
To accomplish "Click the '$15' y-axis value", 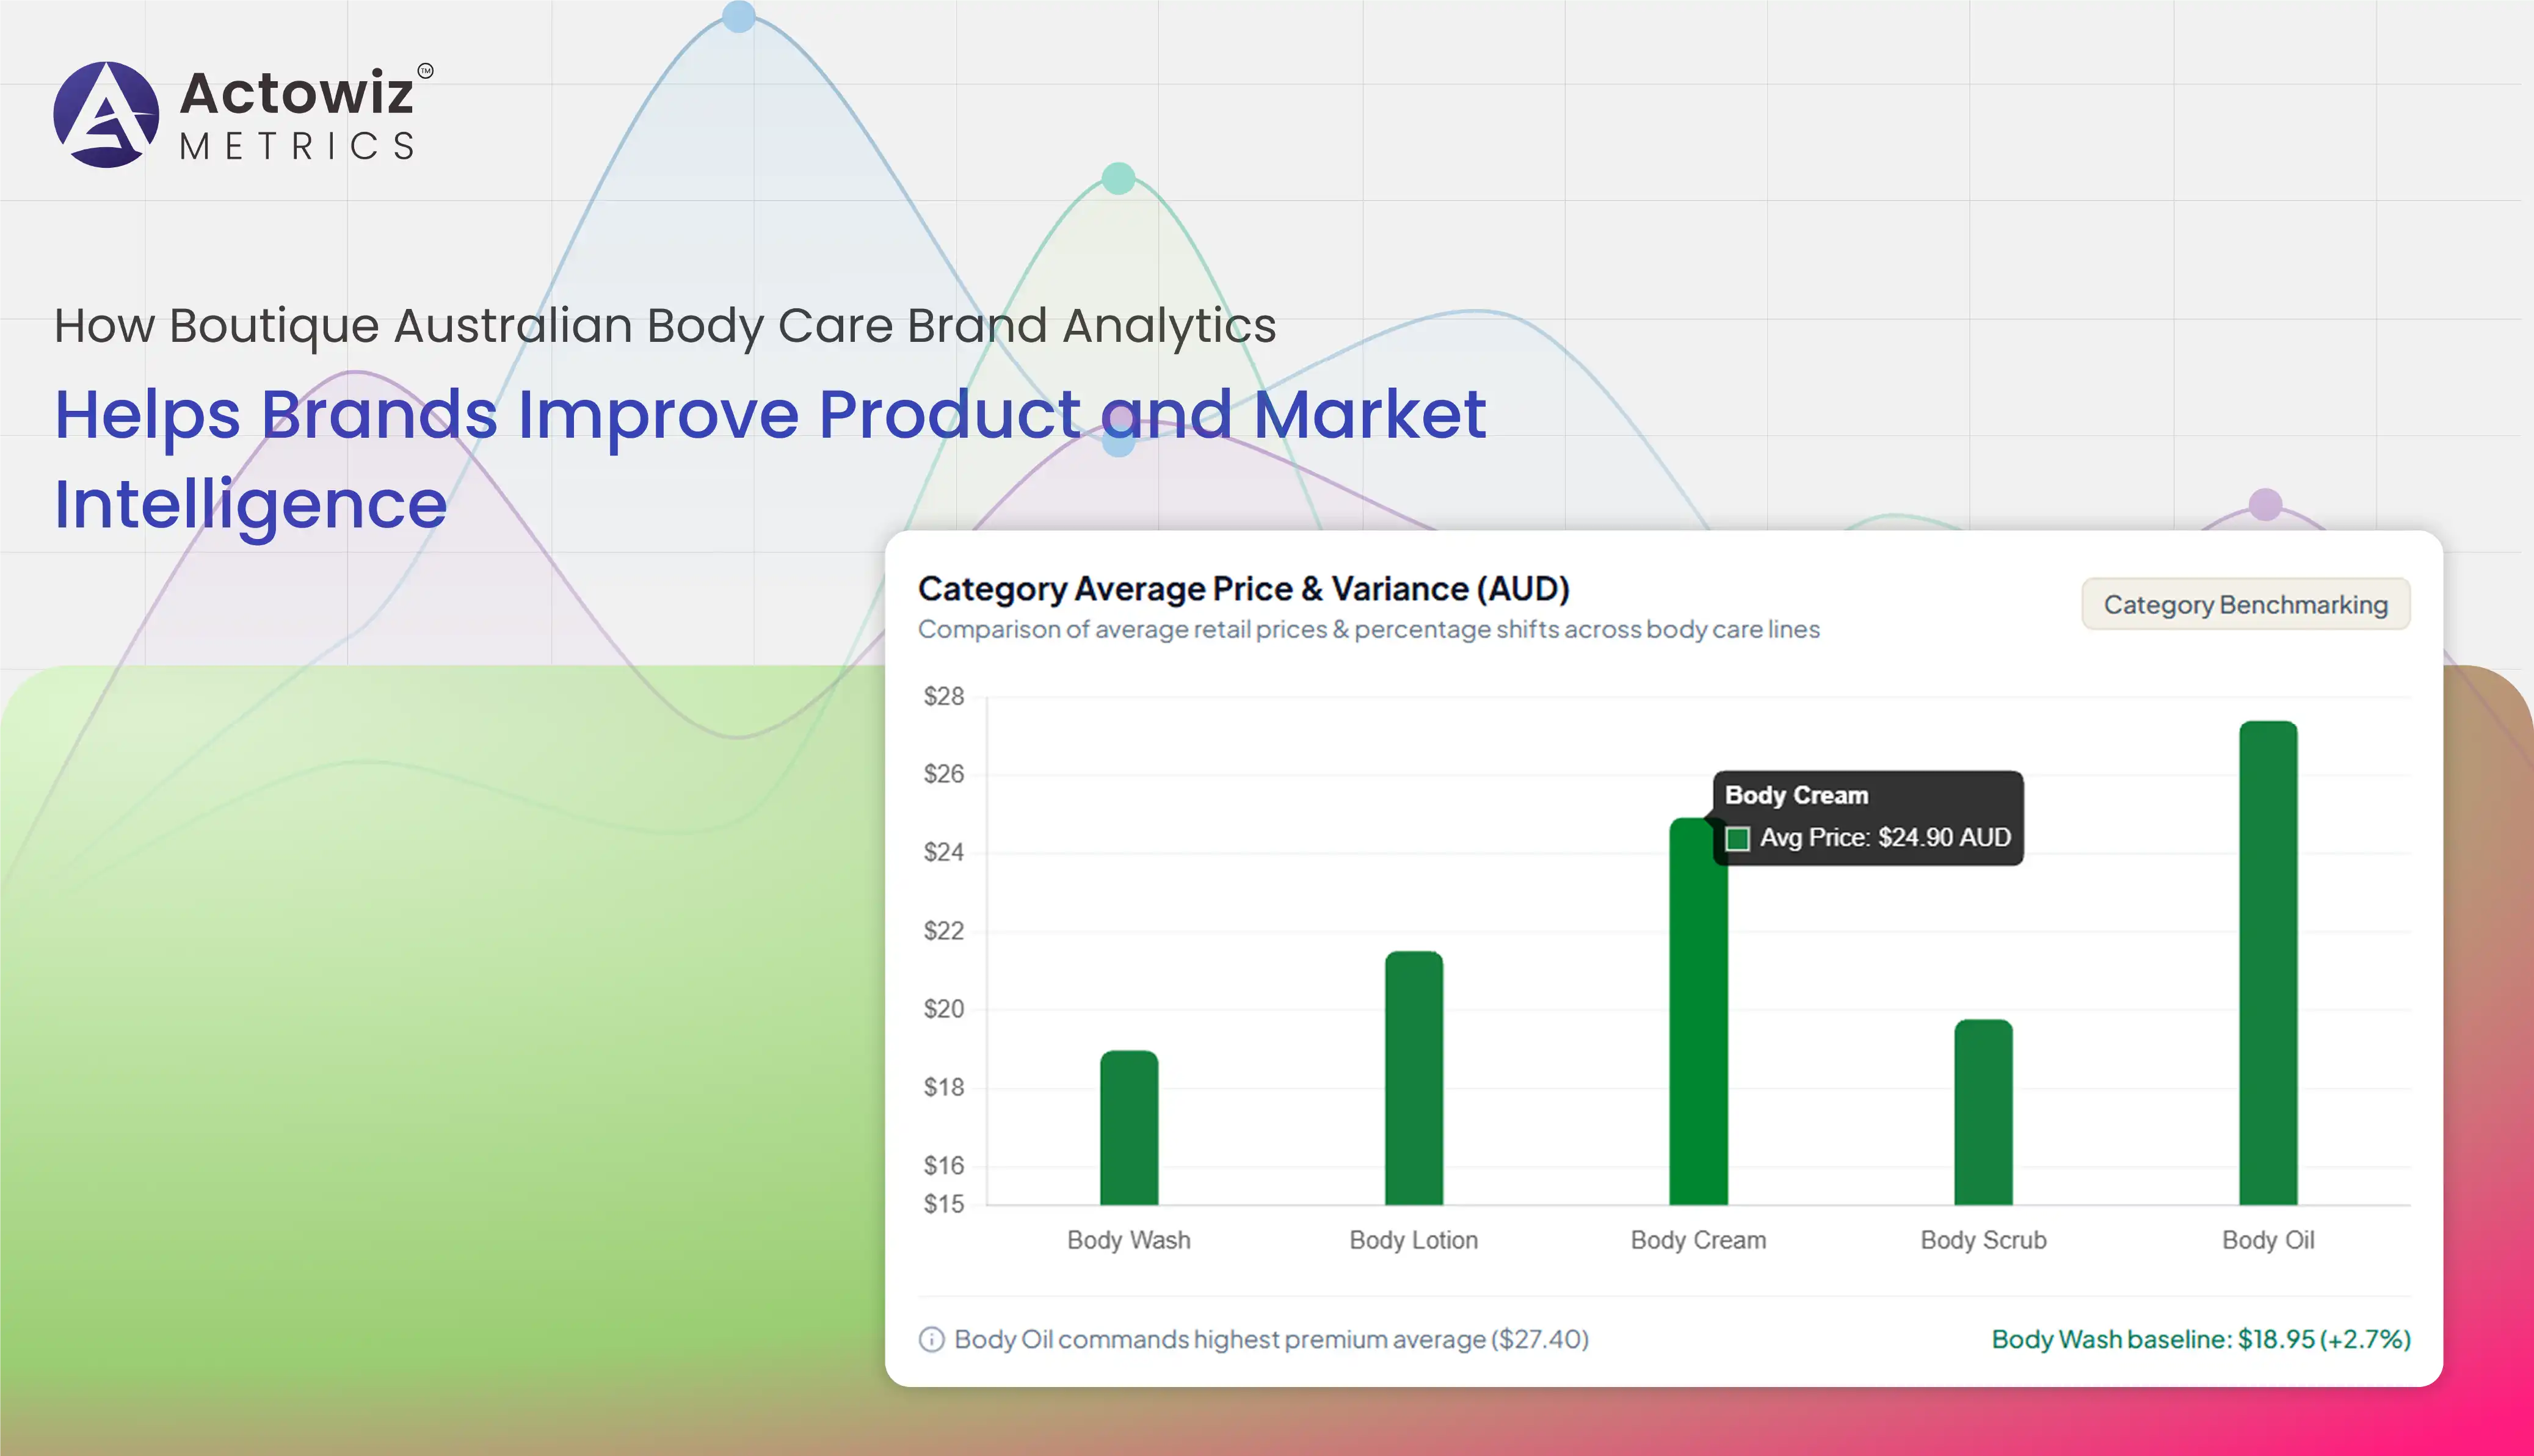I will [944, 1204].
